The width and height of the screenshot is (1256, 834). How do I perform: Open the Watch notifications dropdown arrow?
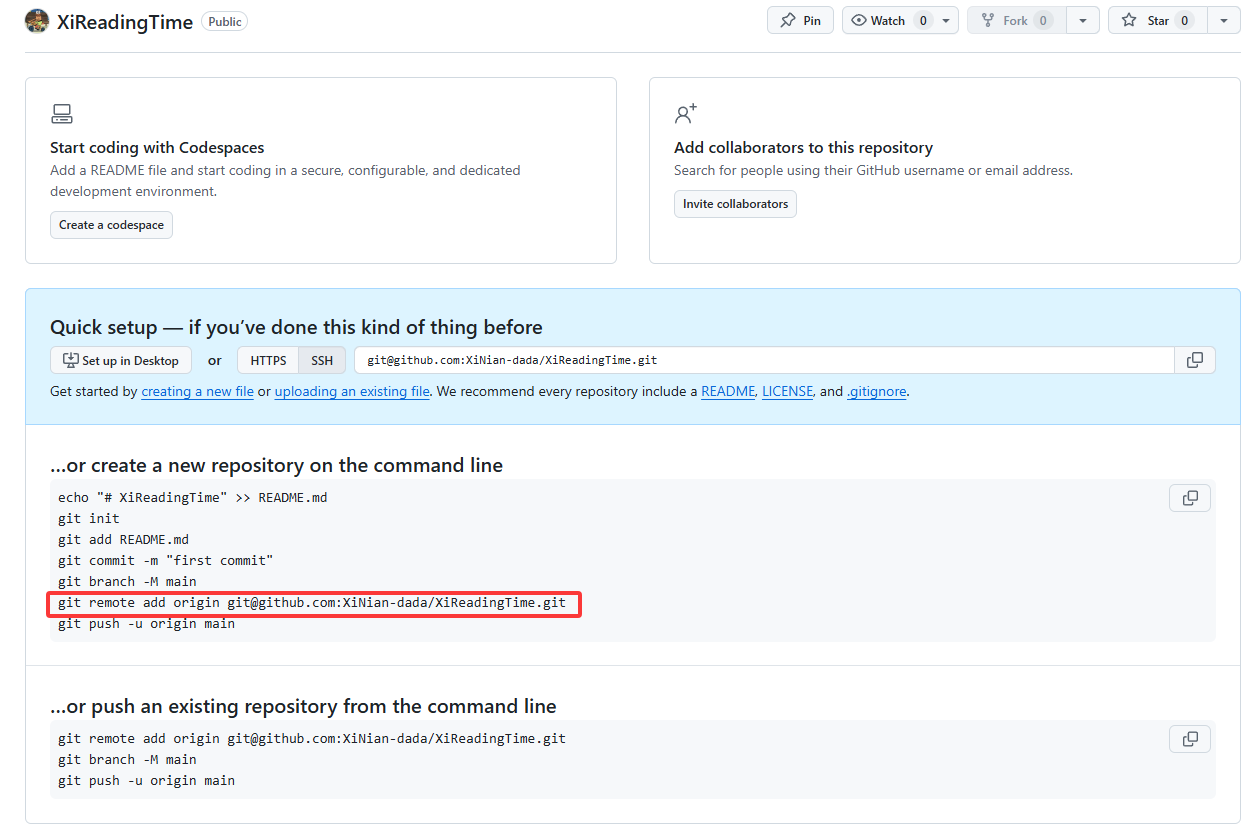point(946,20)
